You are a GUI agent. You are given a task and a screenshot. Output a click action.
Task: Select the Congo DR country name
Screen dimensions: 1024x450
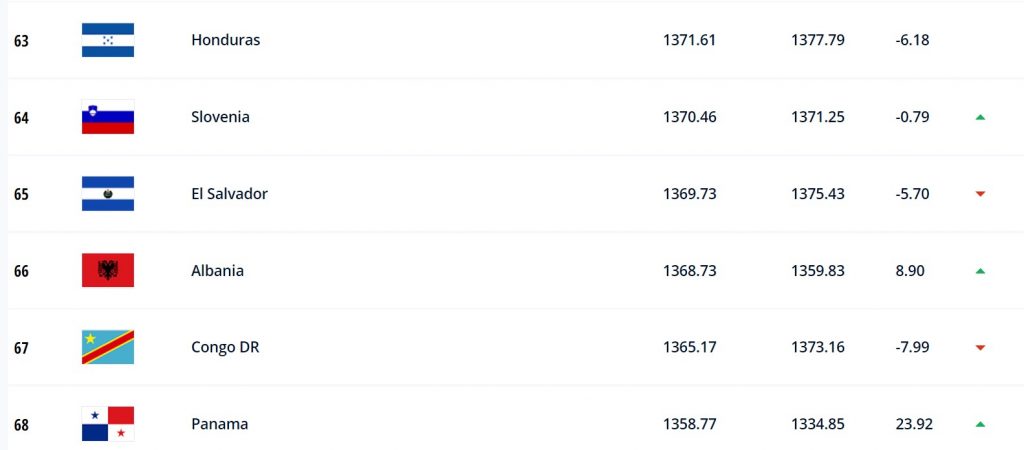(225, 348)
